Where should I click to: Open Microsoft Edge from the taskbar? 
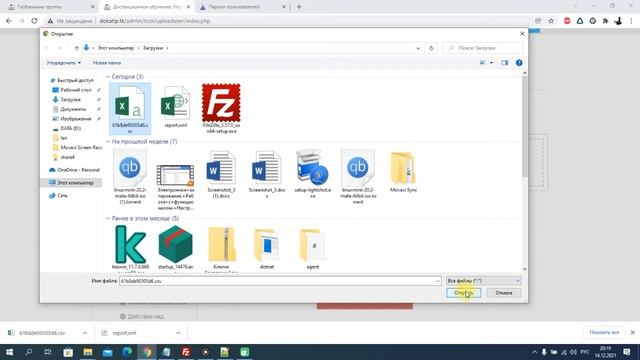pos(127,352)
